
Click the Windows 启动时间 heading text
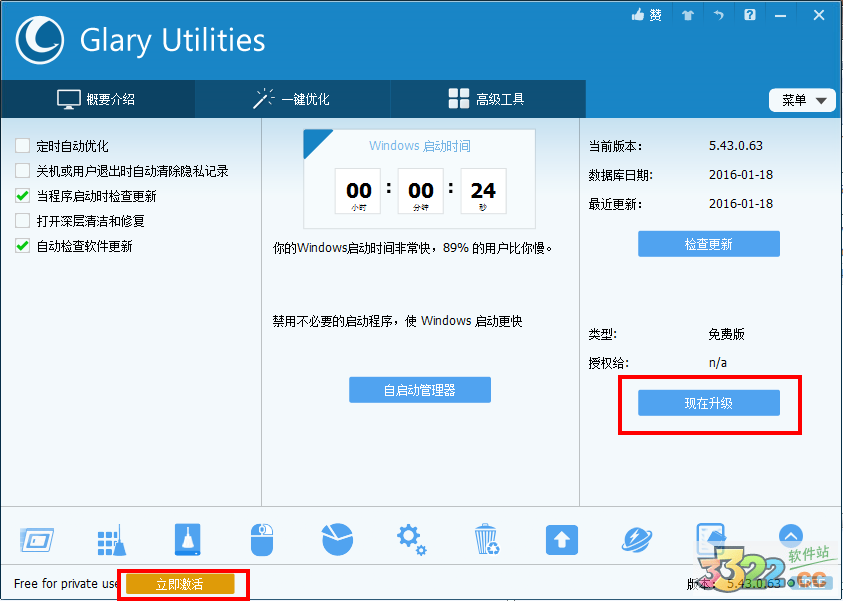[x=420, y=146]
